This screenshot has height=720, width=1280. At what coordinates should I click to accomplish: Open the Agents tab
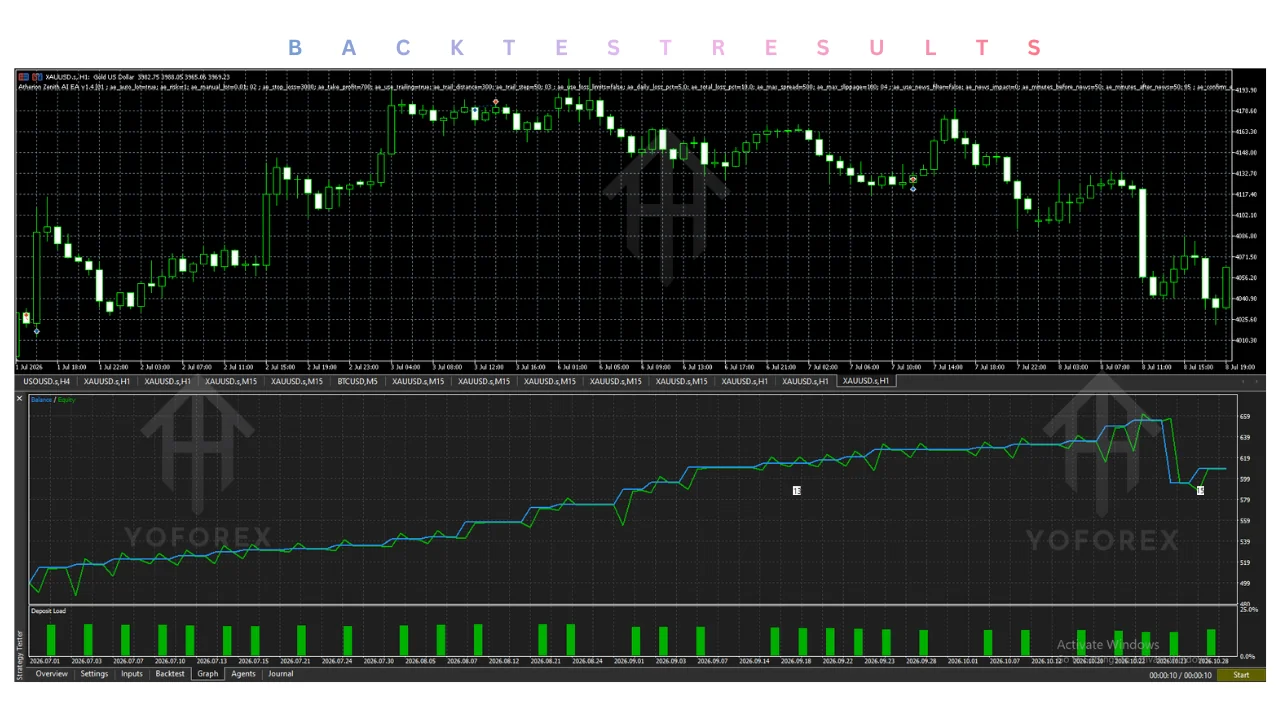(x=243, y=674)
